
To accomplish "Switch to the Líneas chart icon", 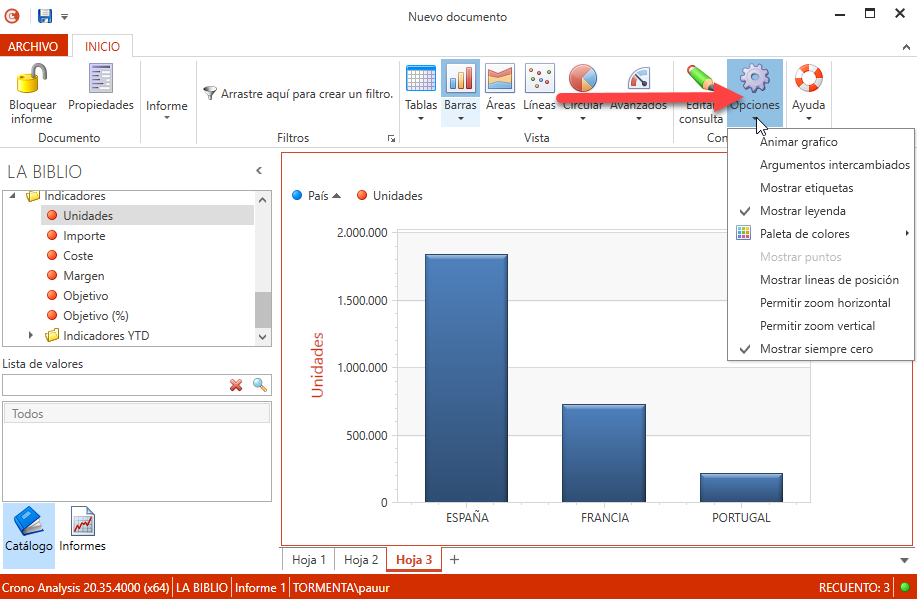I will click(539, 78).
